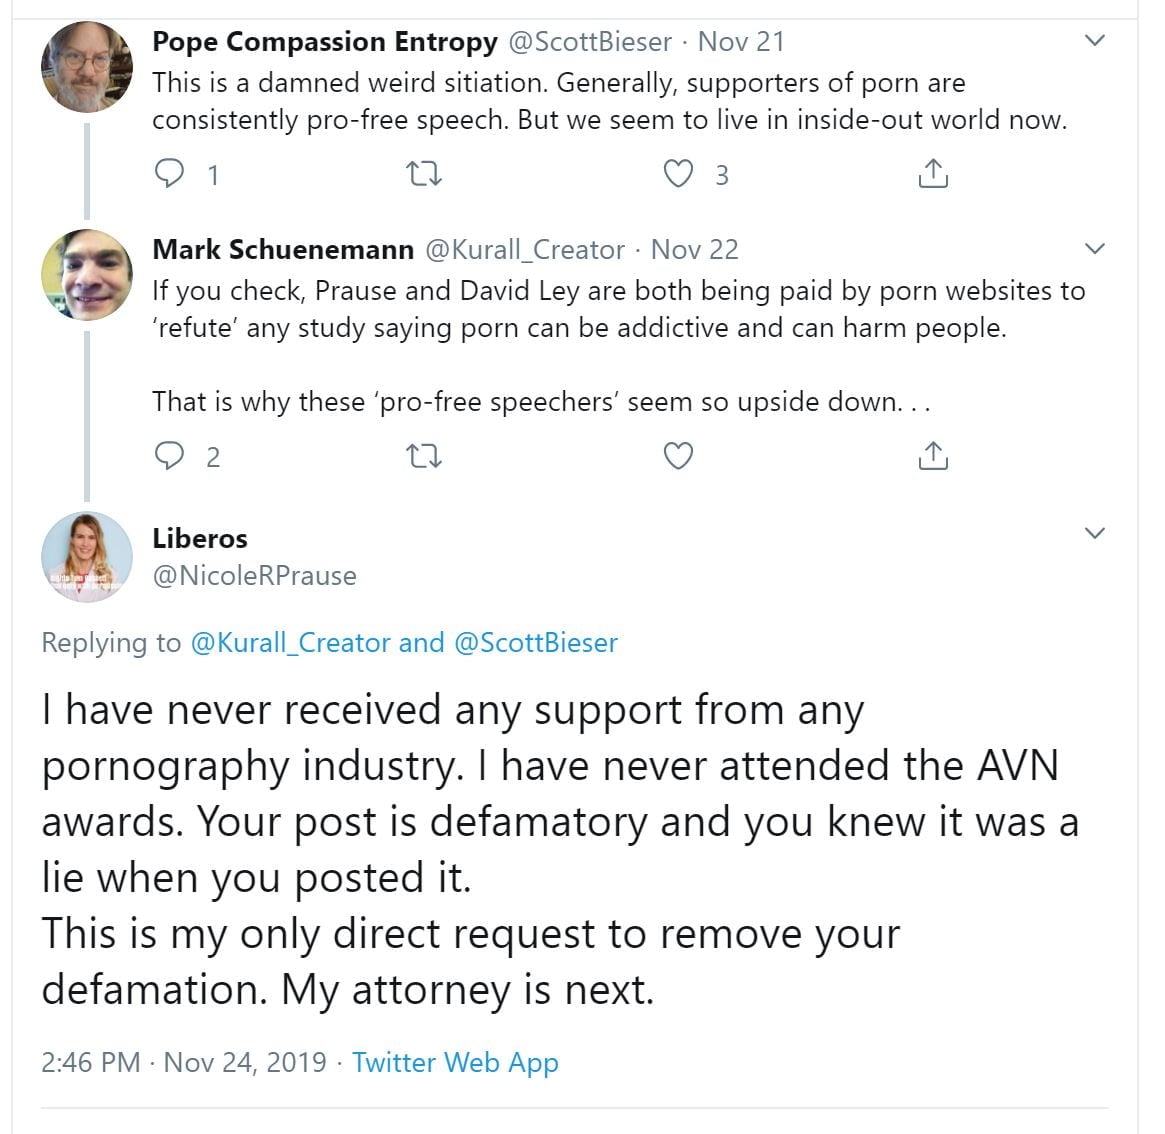Viewport: 1165px width, 1134px height.
Task: Reply to Pope Compassion Entropy's tweet
Action: click(x=169, y=174)
